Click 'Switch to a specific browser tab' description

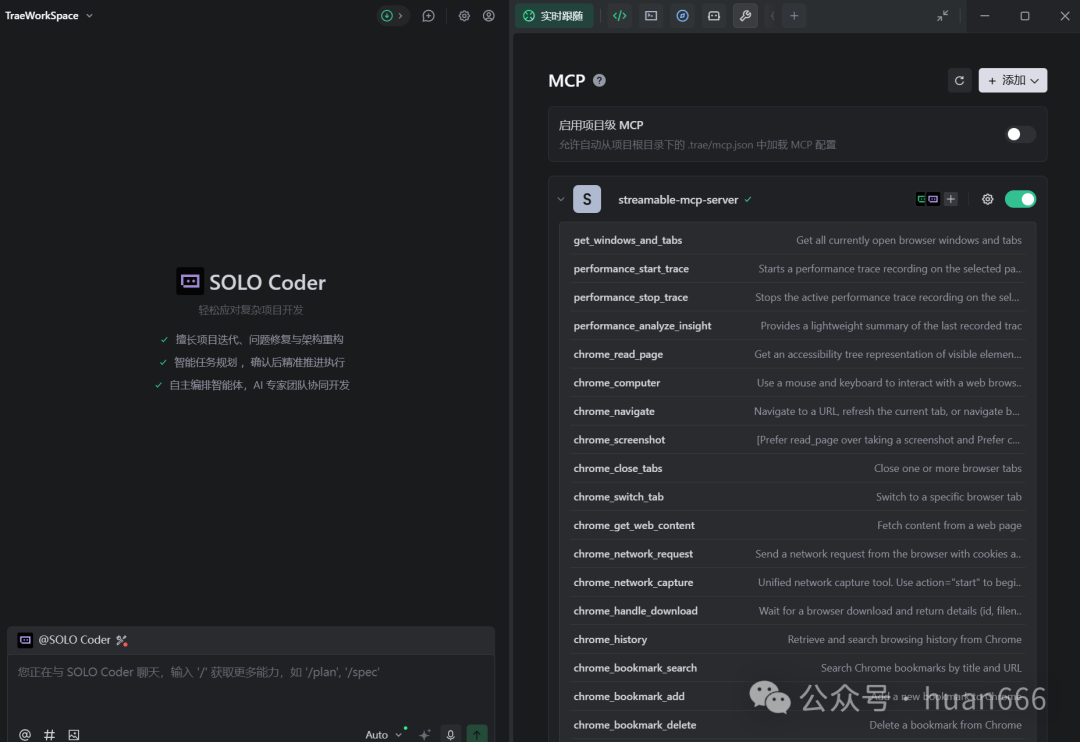[948, 497]
